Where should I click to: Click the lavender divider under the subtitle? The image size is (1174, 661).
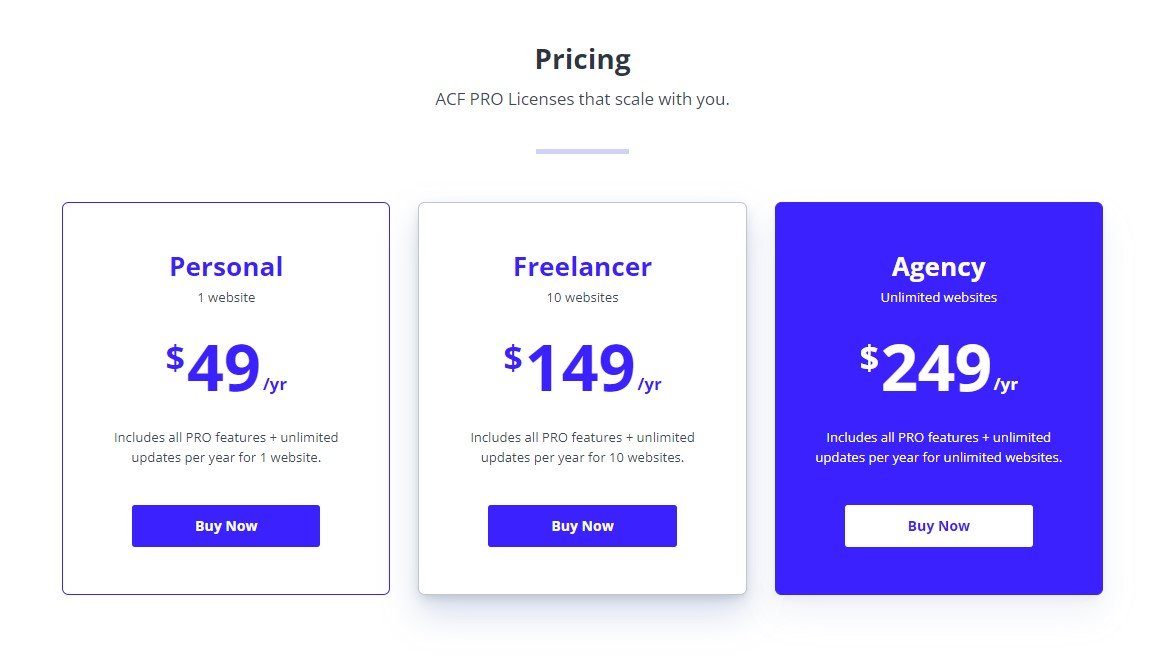[582, 151]
